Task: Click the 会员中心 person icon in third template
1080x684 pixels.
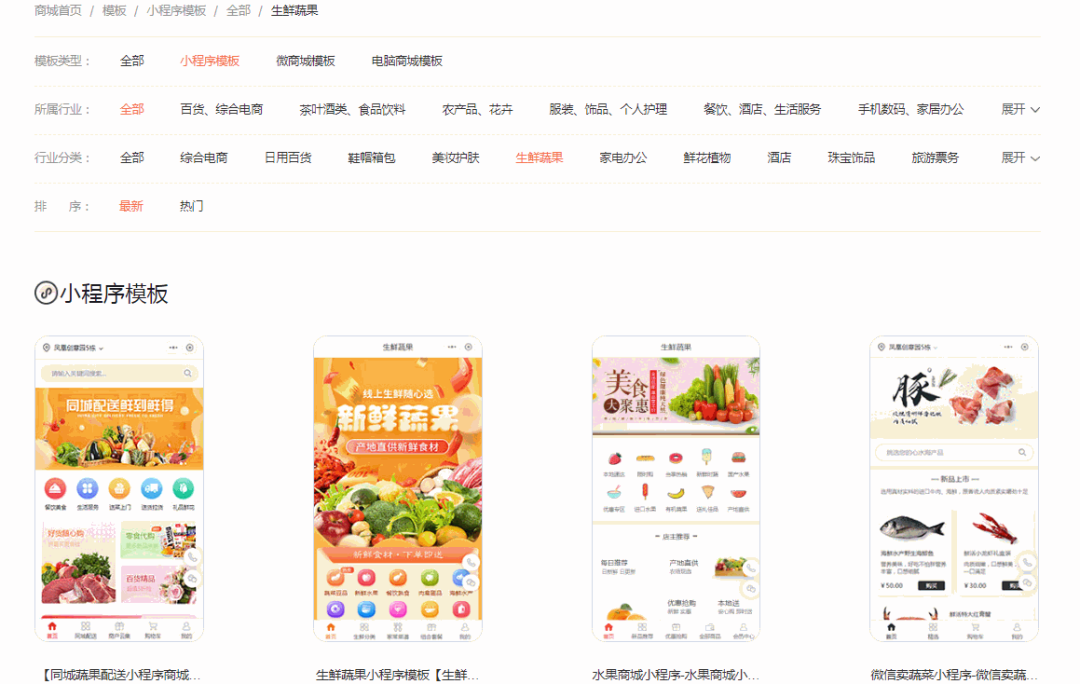Action: click(743, 628)
